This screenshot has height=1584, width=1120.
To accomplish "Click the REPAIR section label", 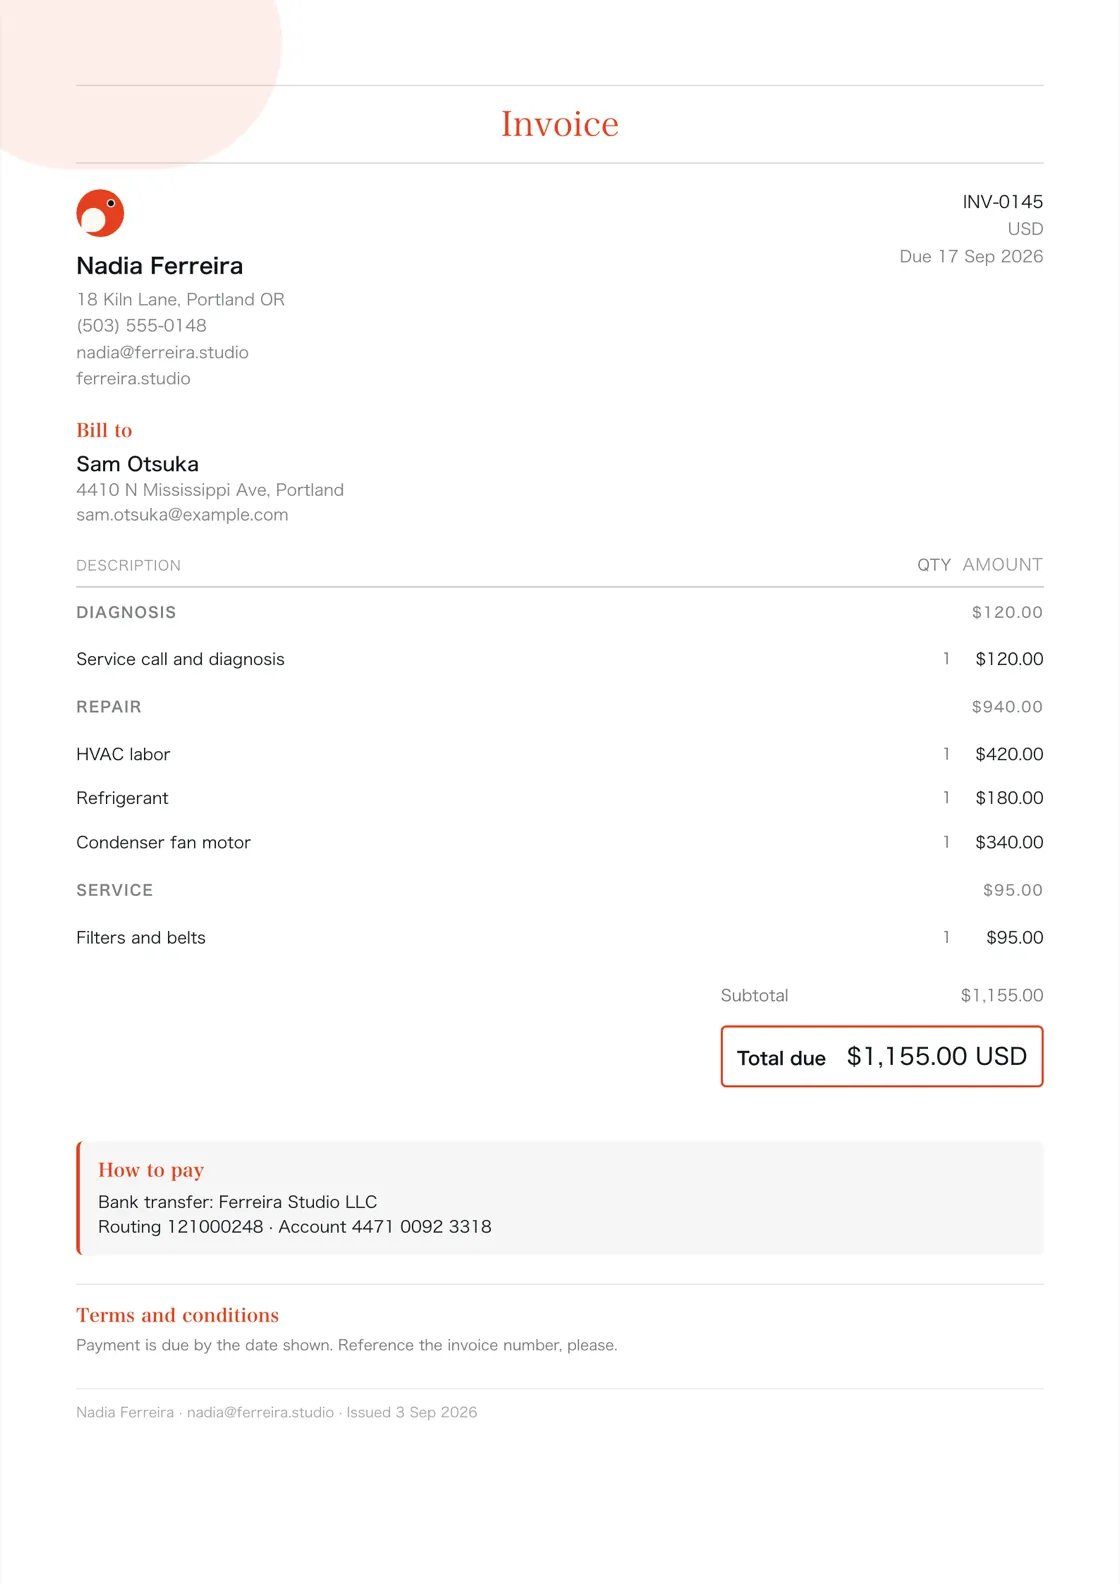I will coord(109,707).
